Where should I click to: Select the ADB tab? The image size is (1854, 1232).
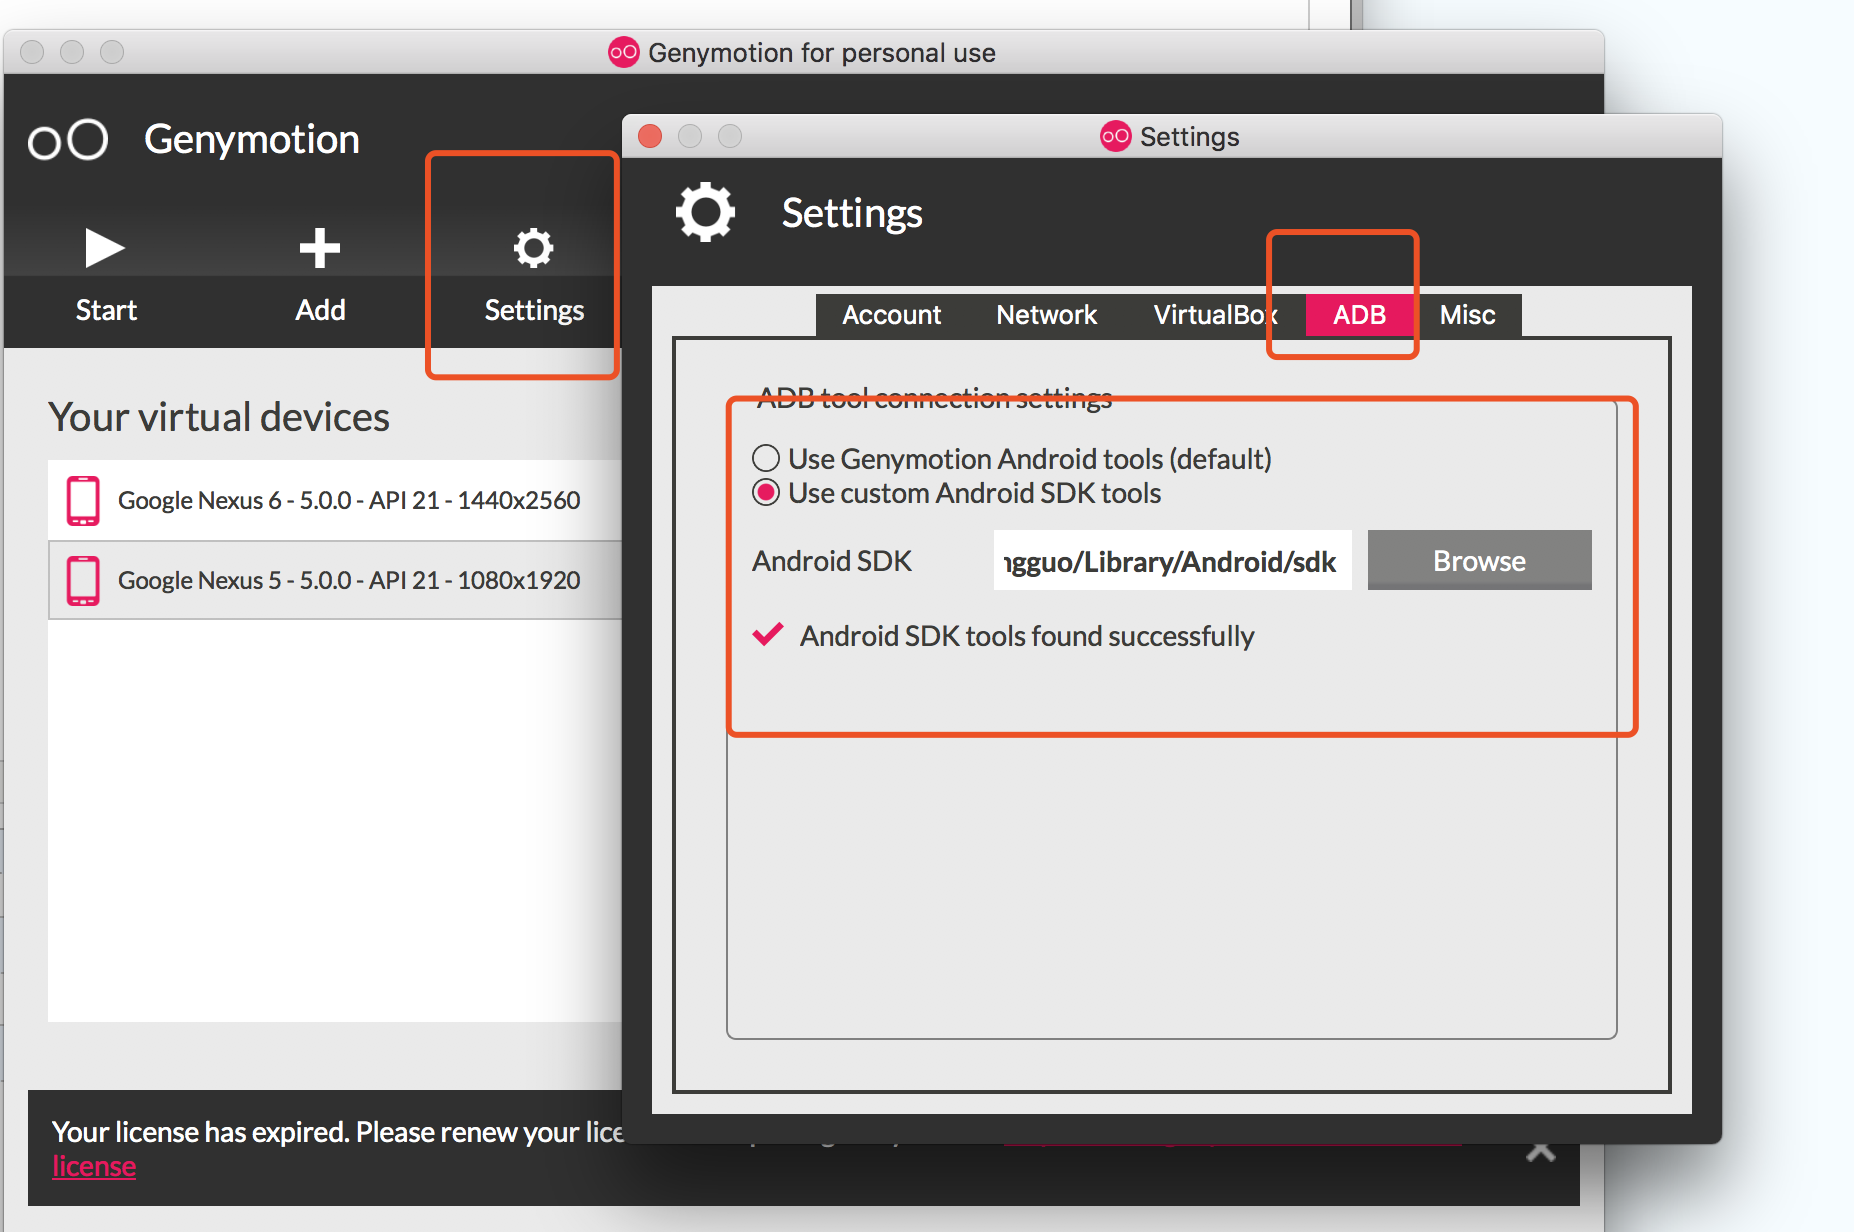pos(1359,315)
